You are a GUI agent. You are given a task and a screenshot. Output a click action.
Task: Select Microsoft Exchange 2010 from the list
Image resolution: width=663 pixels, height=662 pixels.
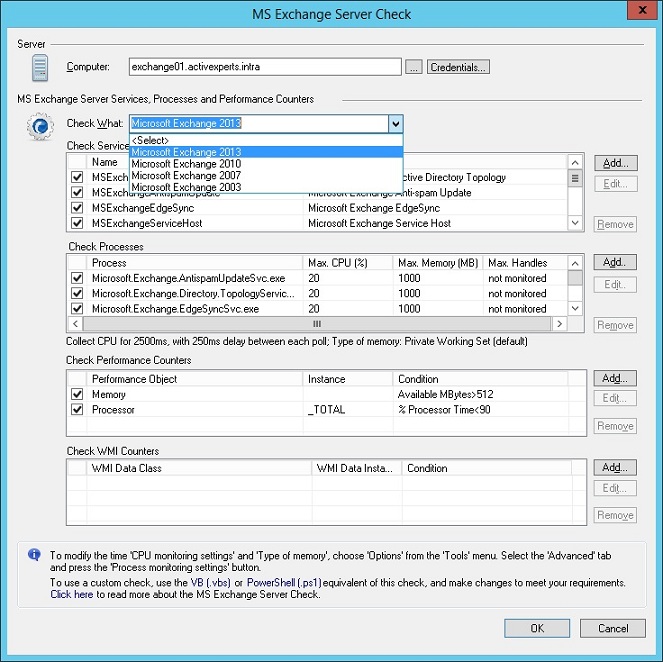266,164
